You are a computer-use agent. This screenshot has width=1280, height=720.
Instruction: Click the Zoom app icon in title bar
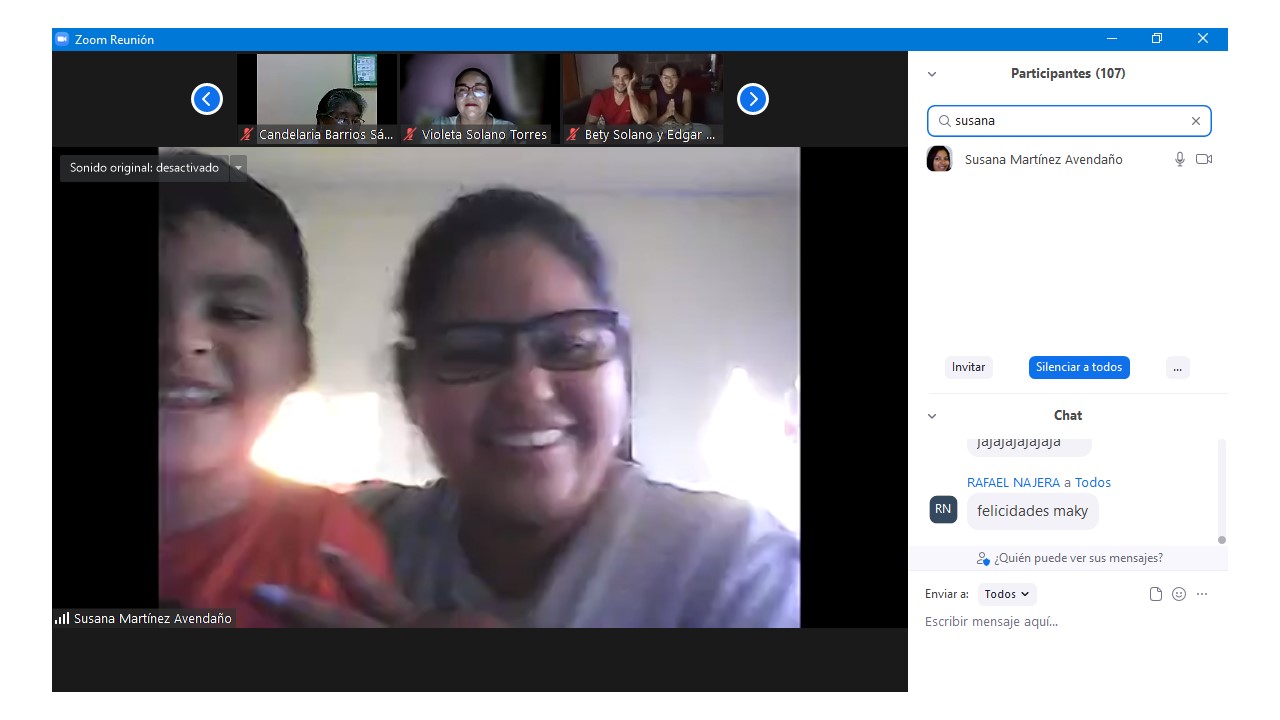tap(62, 39)
